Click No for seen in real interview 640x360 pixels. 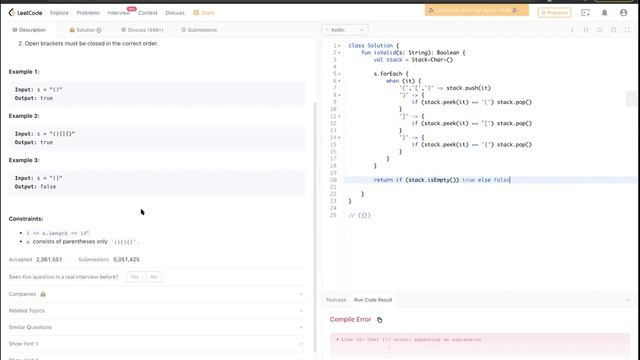click(x=153, y=277)
